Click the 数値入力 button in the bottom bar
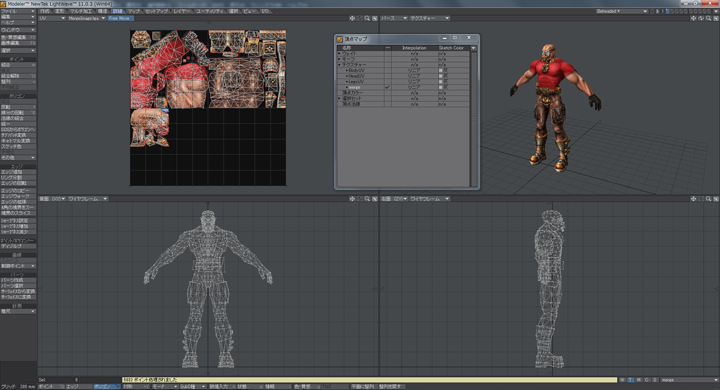Viewport: 720px width, 390px height. click(x=222, y=387)
